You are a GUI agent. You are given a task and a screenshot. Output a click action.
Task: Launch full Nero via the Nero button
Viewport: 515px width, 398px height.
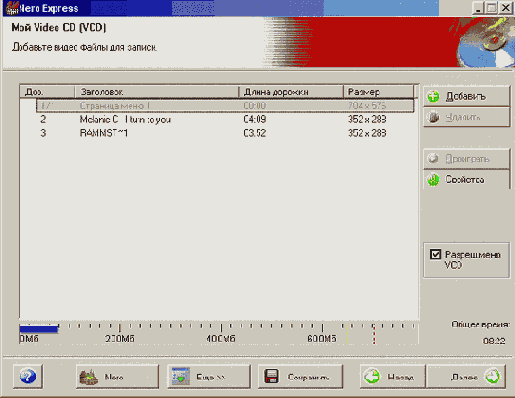(x=117, y=377)
